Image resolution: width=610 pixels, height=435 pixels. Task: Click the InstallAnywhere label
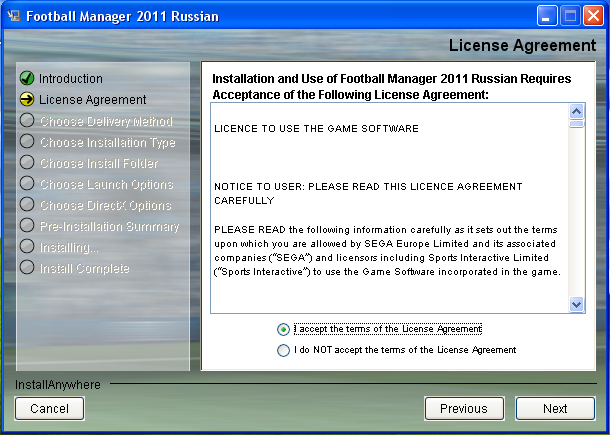pyautogui.click(x=58, y=385)
